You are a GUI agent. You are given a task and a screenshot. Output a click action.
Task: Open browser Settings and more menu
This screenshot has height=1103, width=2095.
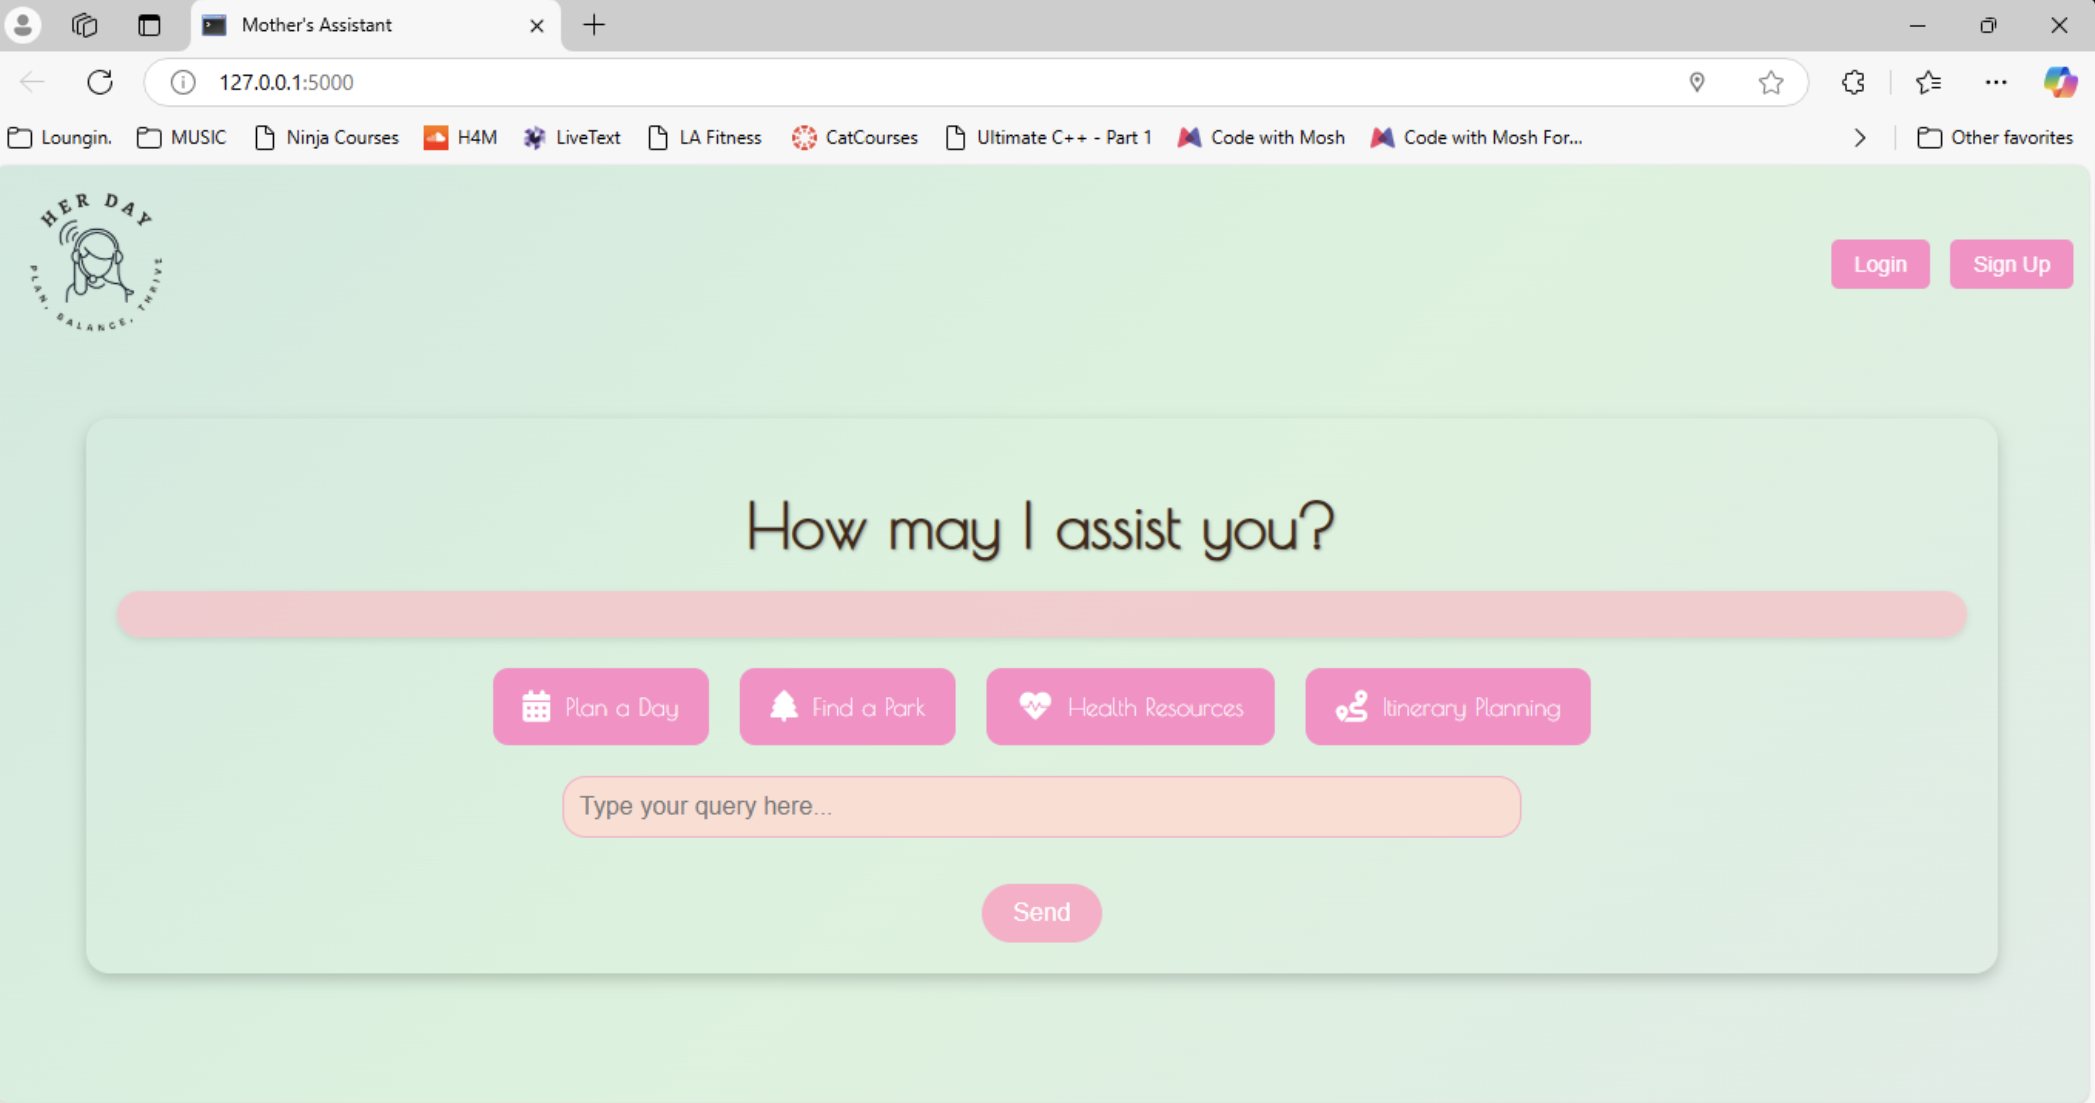1996,82
